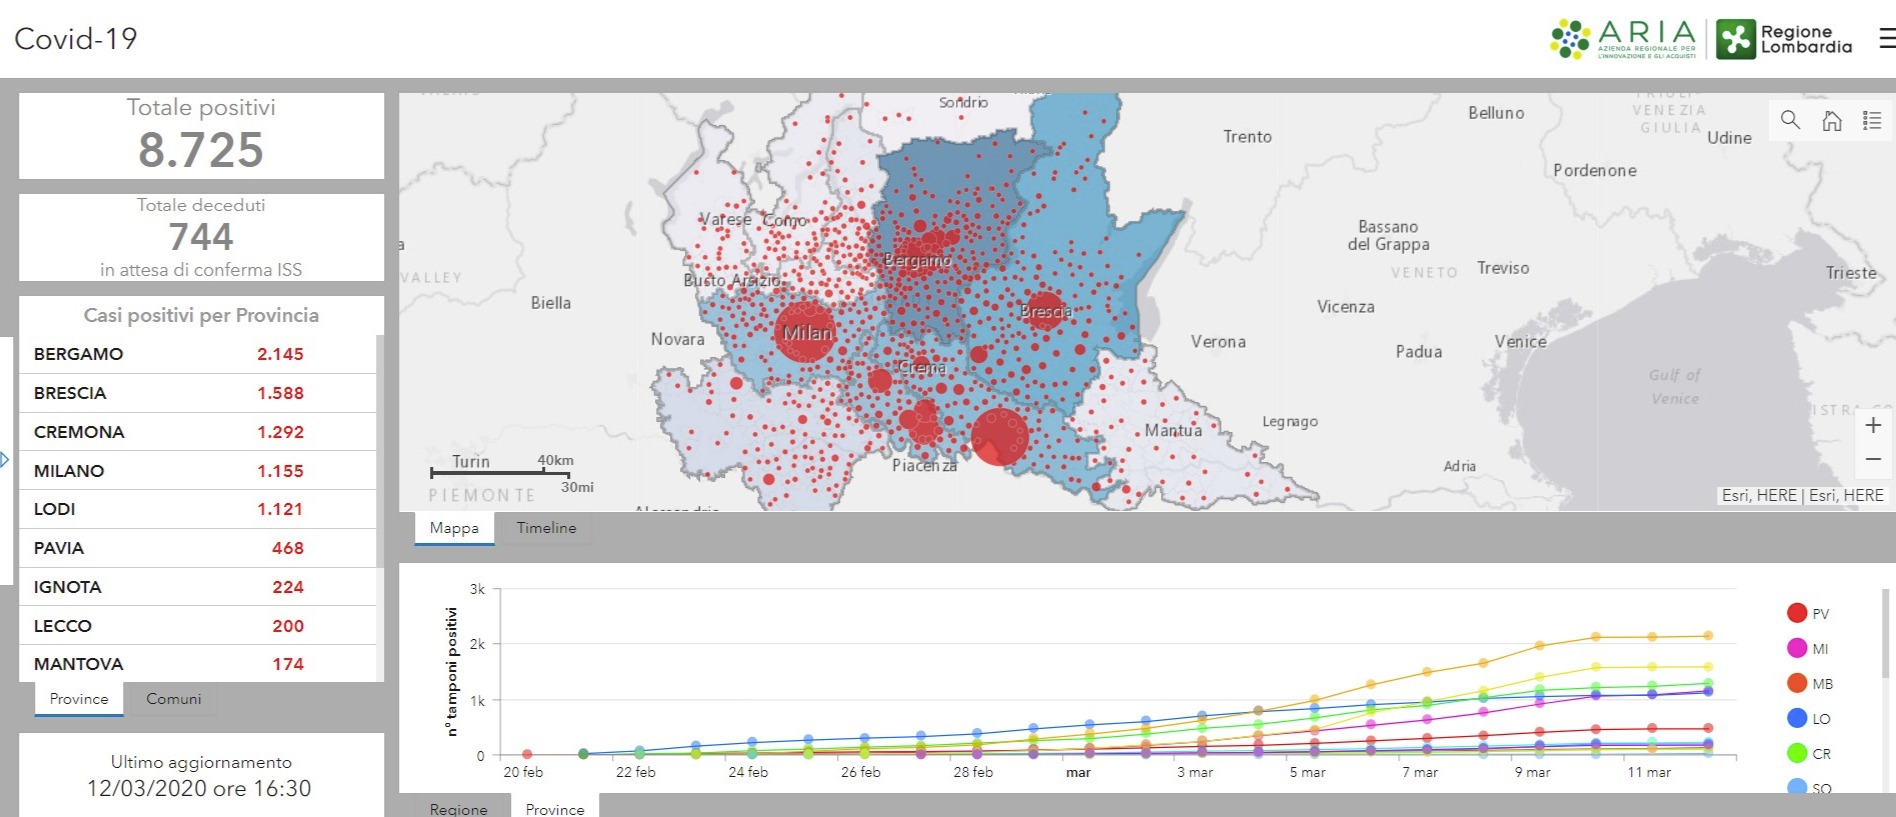Click the ARIA logo
Image resolution: width=1896 pixels, height=817 pixels.
click(x=1624, y=39)
